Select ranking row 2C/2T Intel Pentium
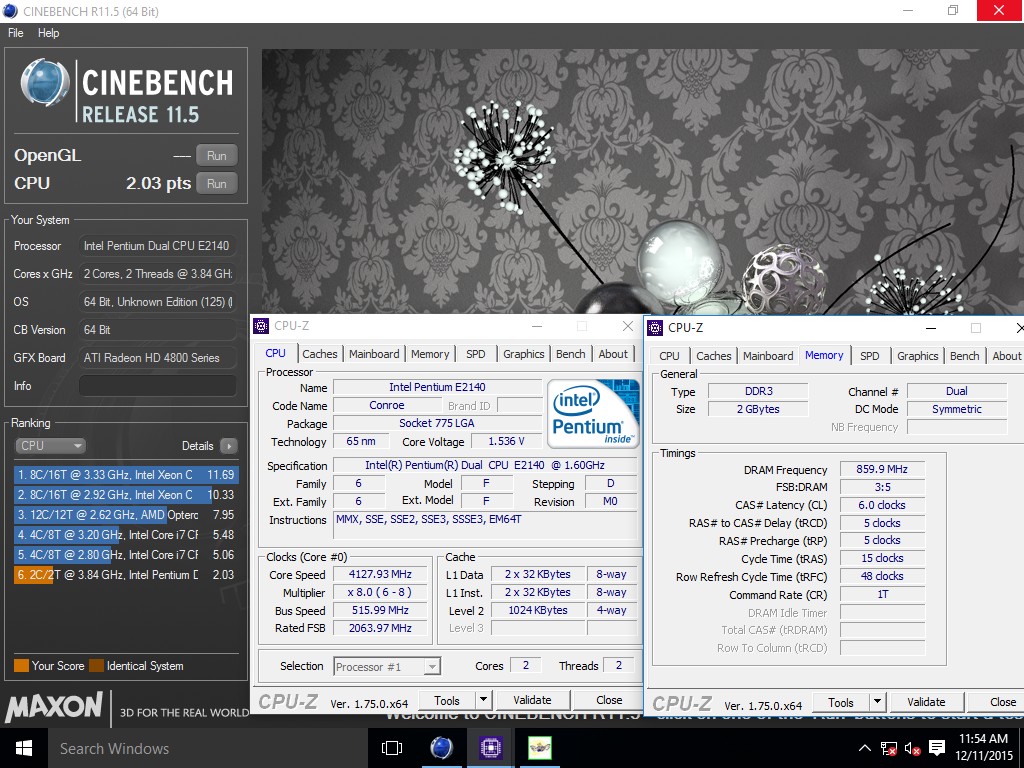The image size is (1024, 768). coord(126,575)
